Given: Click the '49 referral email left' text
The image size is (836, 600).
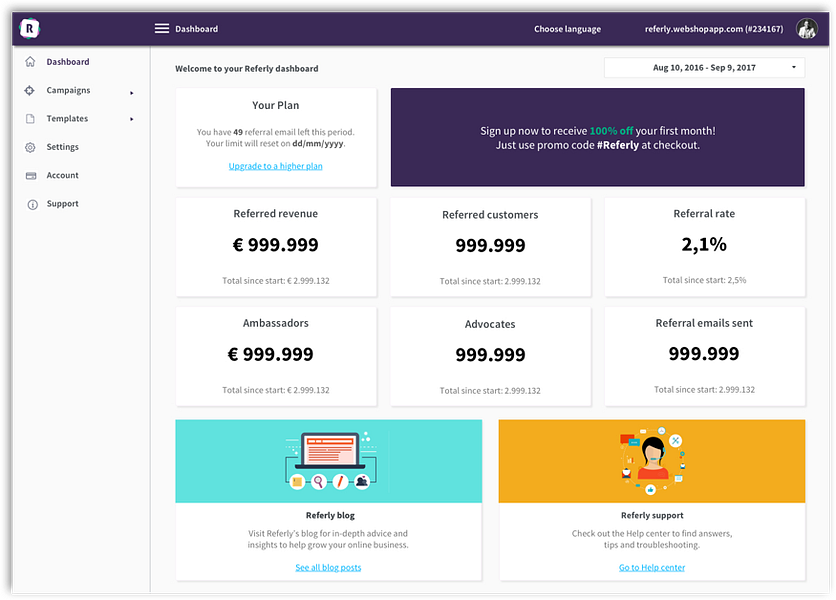Looking at the screenshot, I should click(x=278, y=132).
